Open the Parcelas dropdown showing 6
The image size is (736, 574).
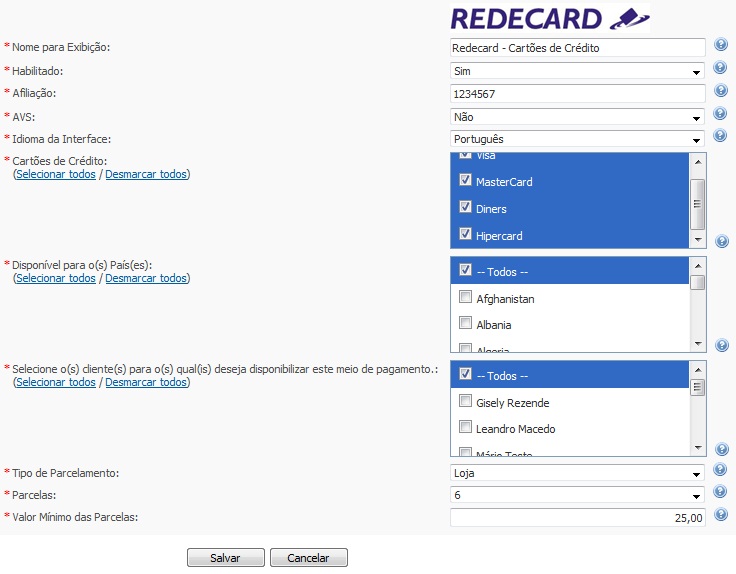577,495
